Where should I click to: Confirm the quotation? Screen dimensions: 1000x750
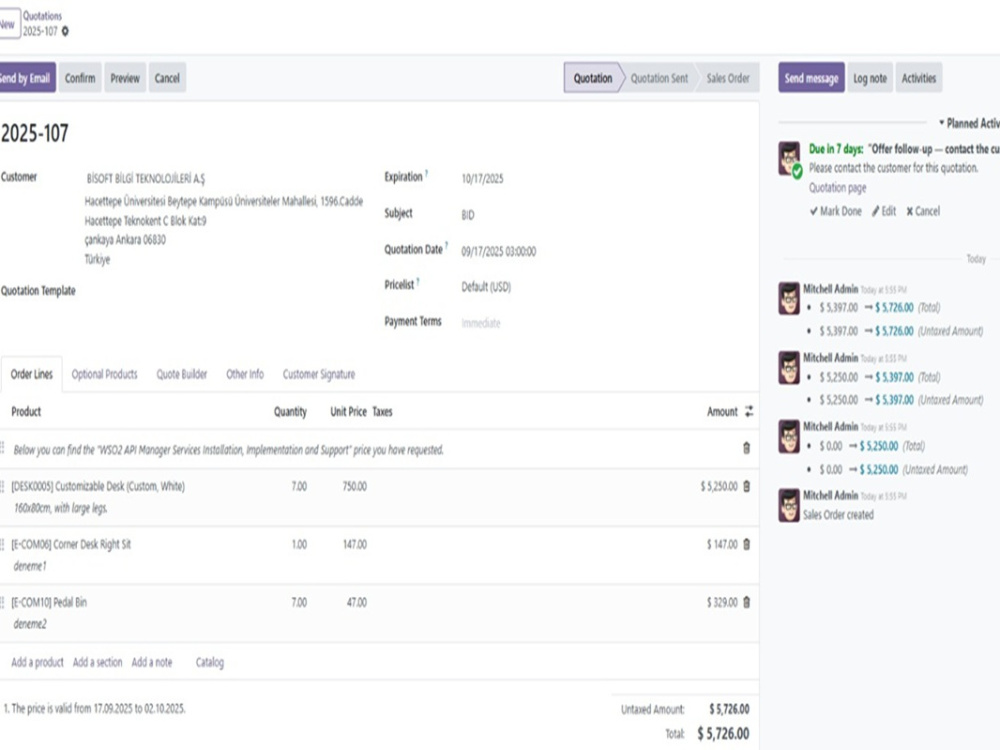[79, 77]
